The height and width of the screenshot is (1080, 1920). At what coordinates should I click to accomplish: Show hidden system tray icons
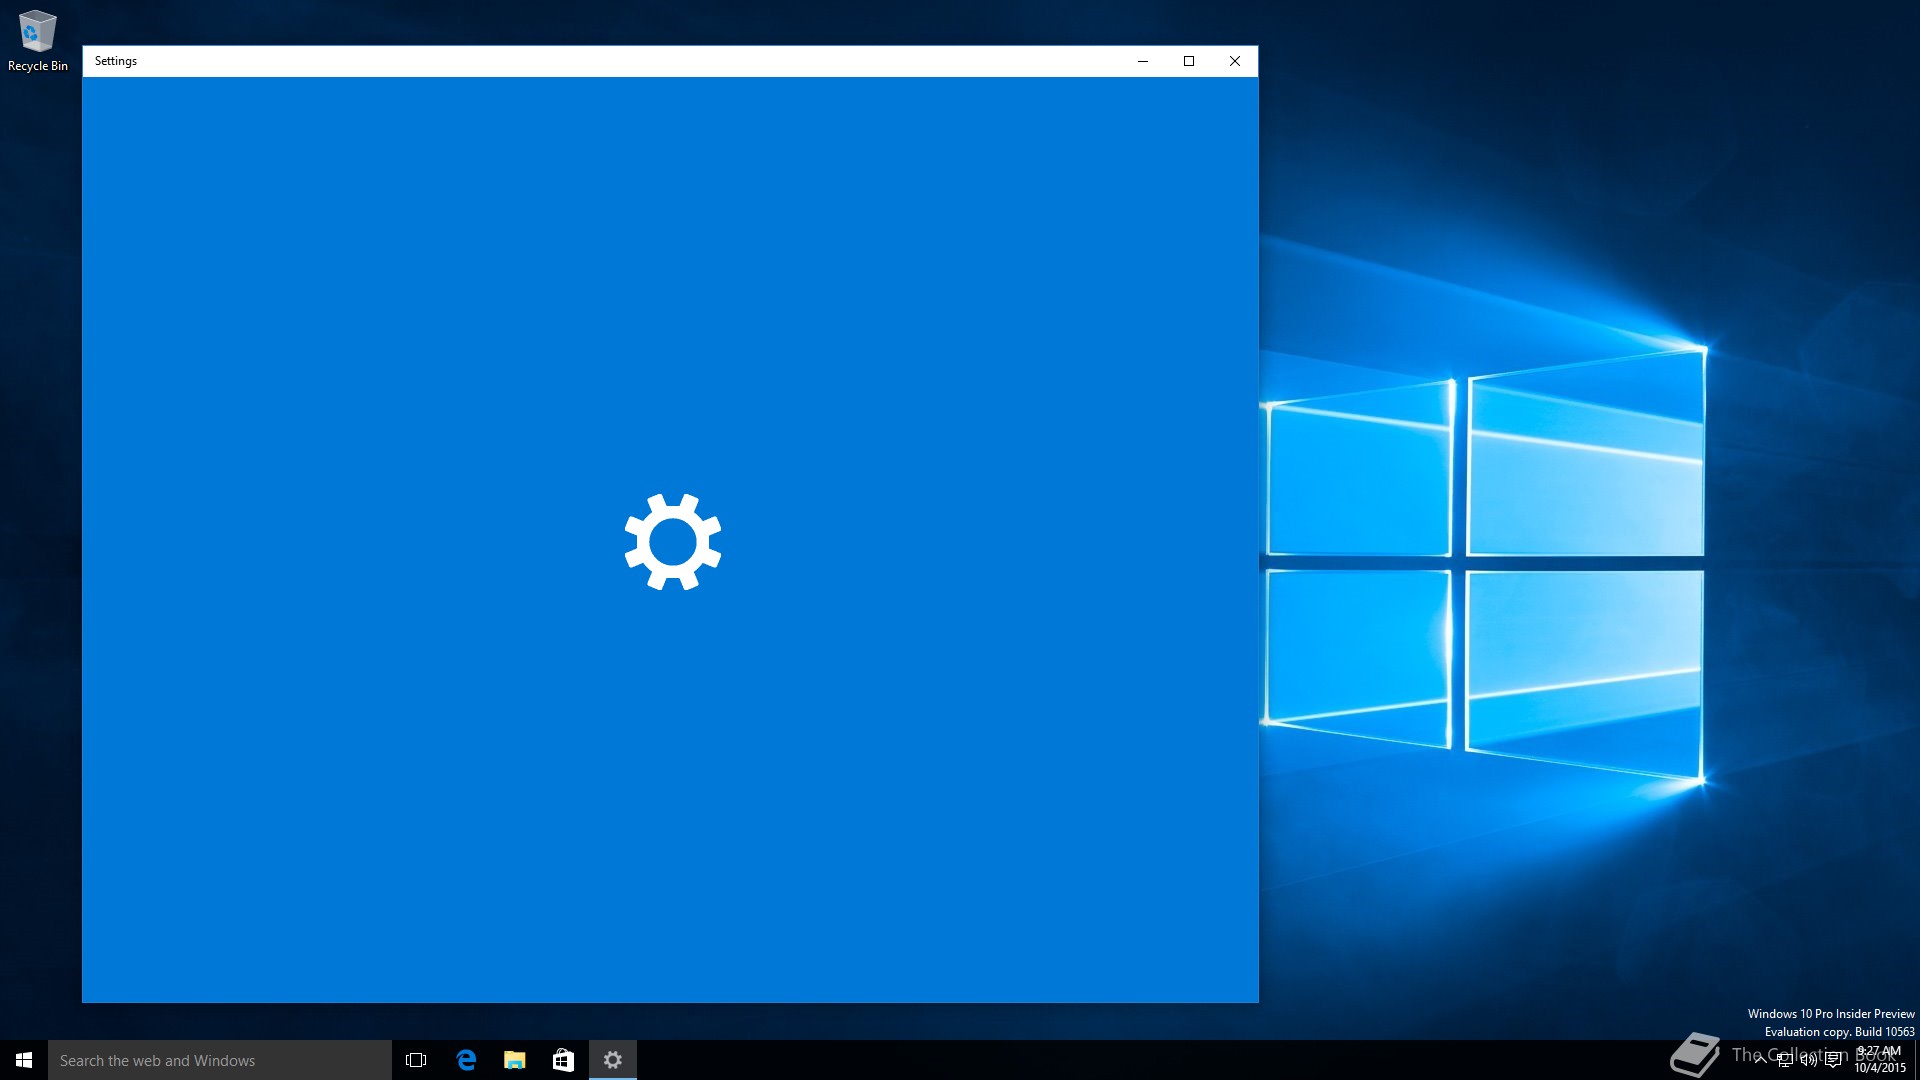point(1760,1060)
